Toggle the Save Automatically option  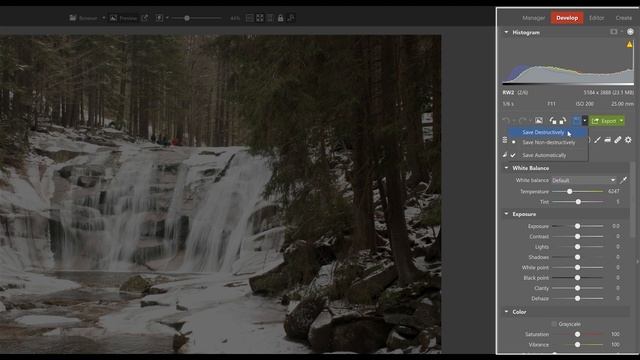[548, 155]
